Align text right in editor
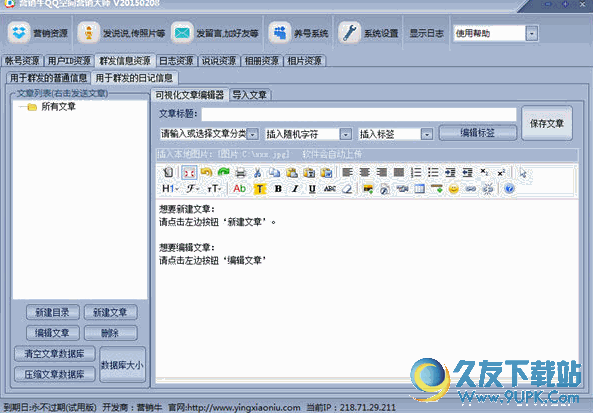 point(382,172)
